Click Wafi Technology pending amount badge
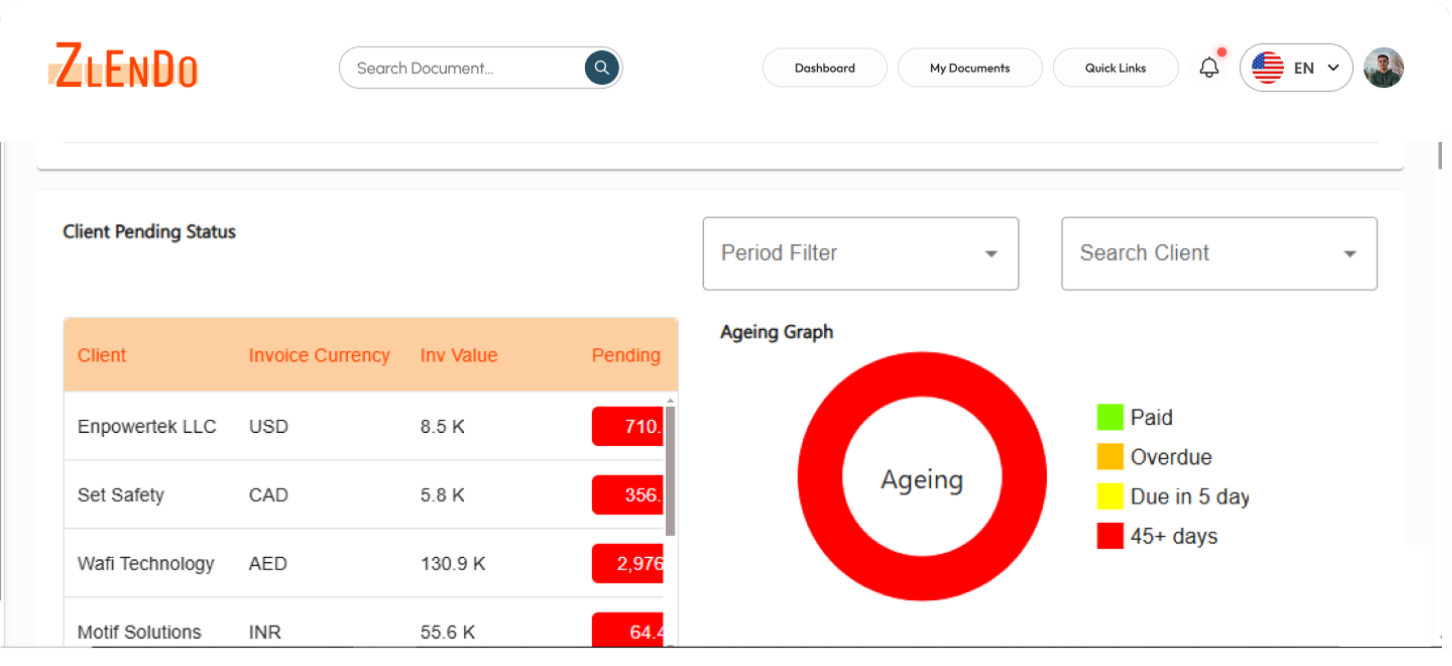1452x666 pixels. click(x=628, y=564)
